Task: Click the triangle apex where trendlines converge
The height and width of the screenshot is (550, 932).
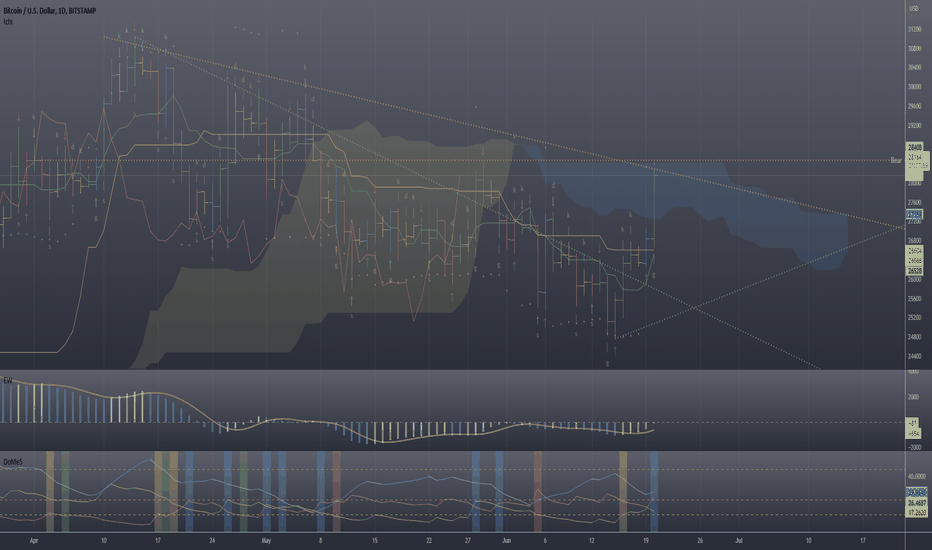Action: pos(903,227)
